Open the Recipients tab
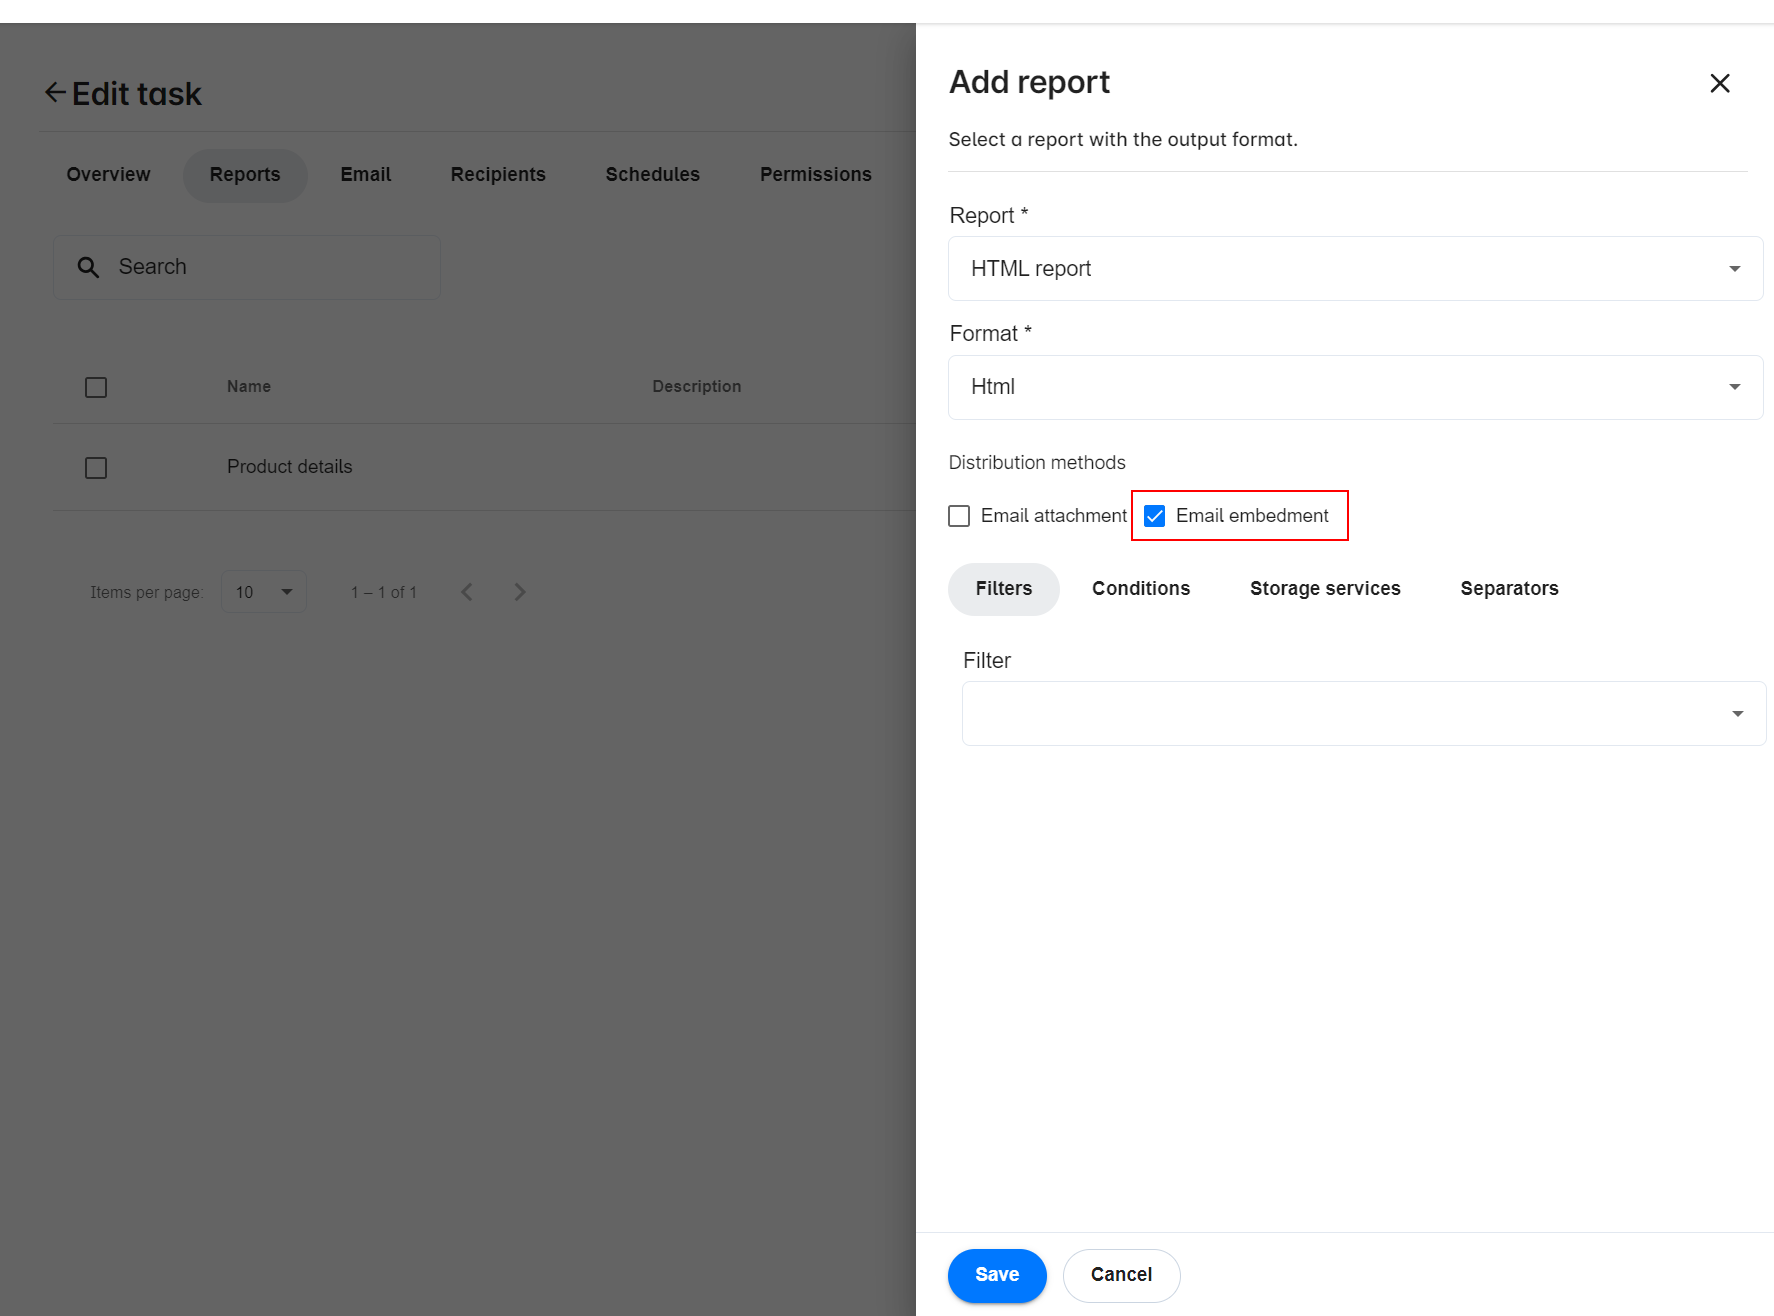 coord(498,174)
